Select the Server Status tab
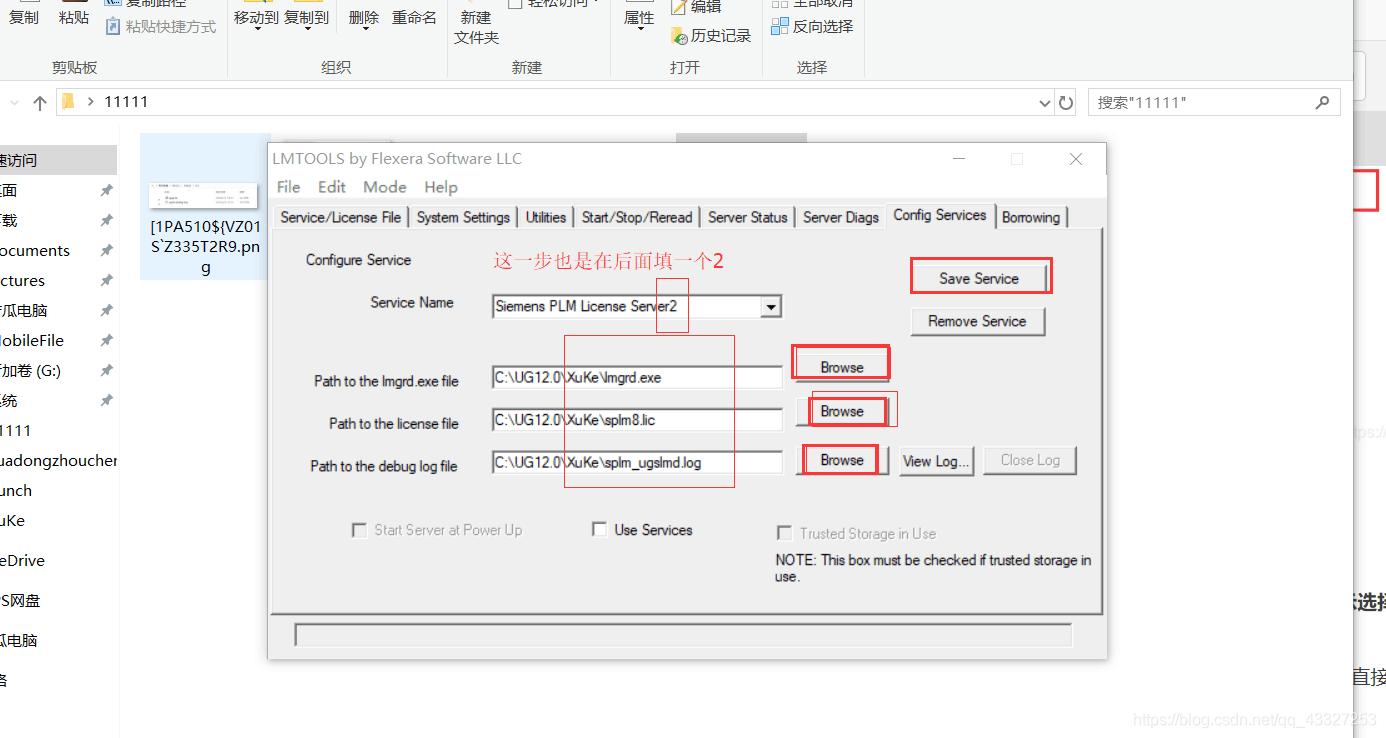The height and width of the screenshot is (738, 1386). 748,217
